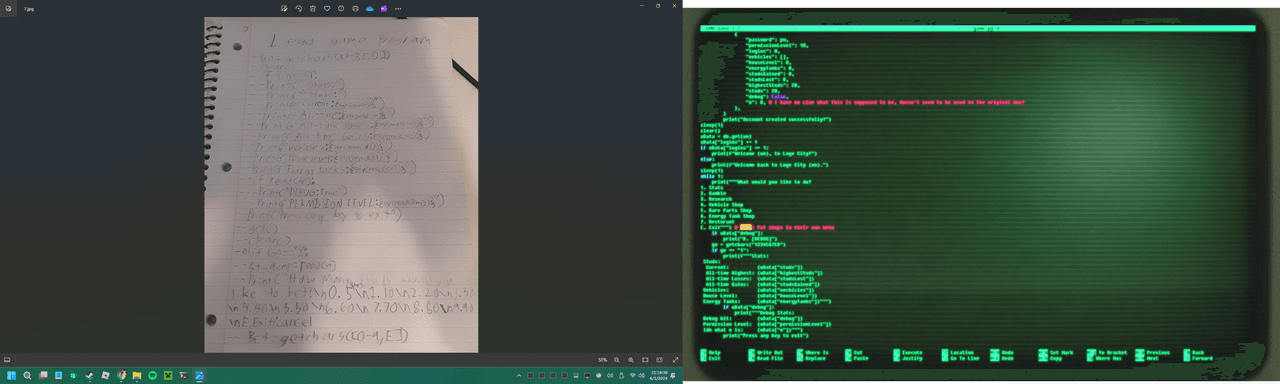The width and height of the screenshot is (1280, 384).
Task: Open the Windows Start menu
Action: click(12, 376)
